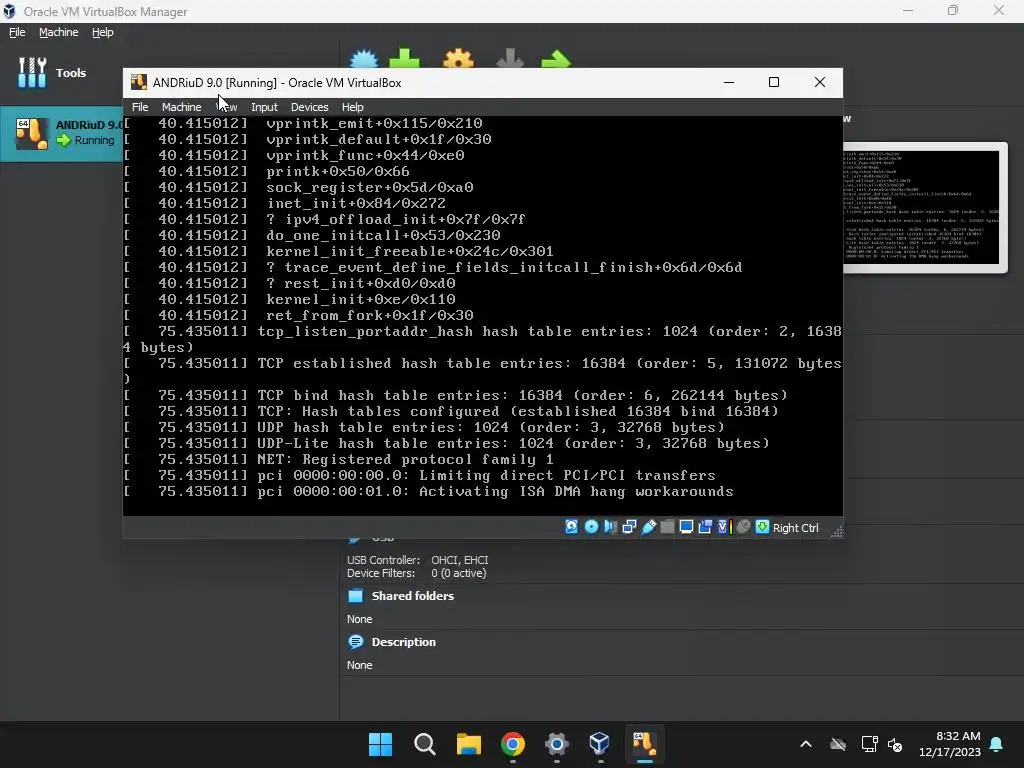Click the network display tray icon

click(869, 744)
